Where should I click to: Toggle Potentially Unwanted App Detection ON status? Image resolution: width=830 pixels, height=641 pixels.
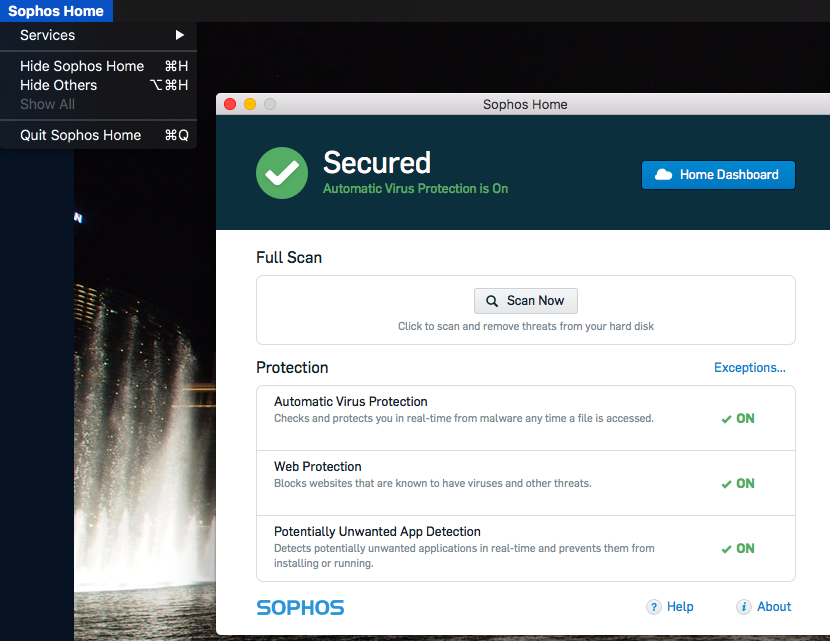738,549
